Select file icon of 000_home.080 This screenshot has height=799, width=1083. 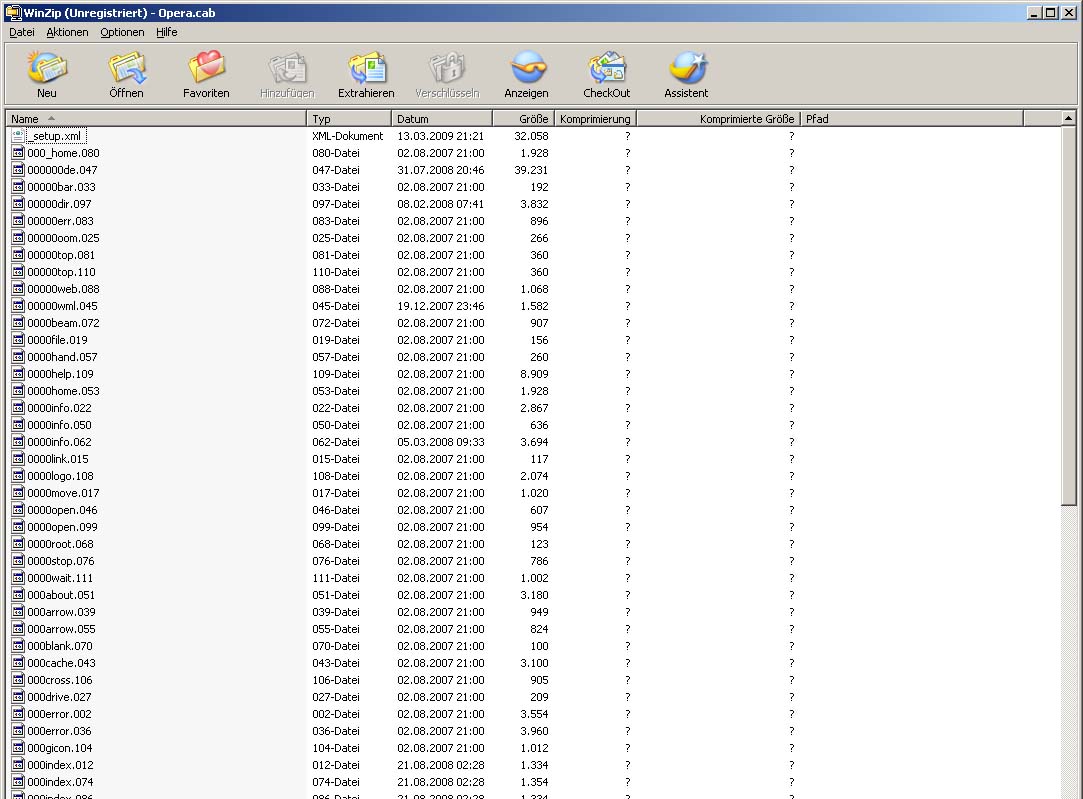[18, 153]
